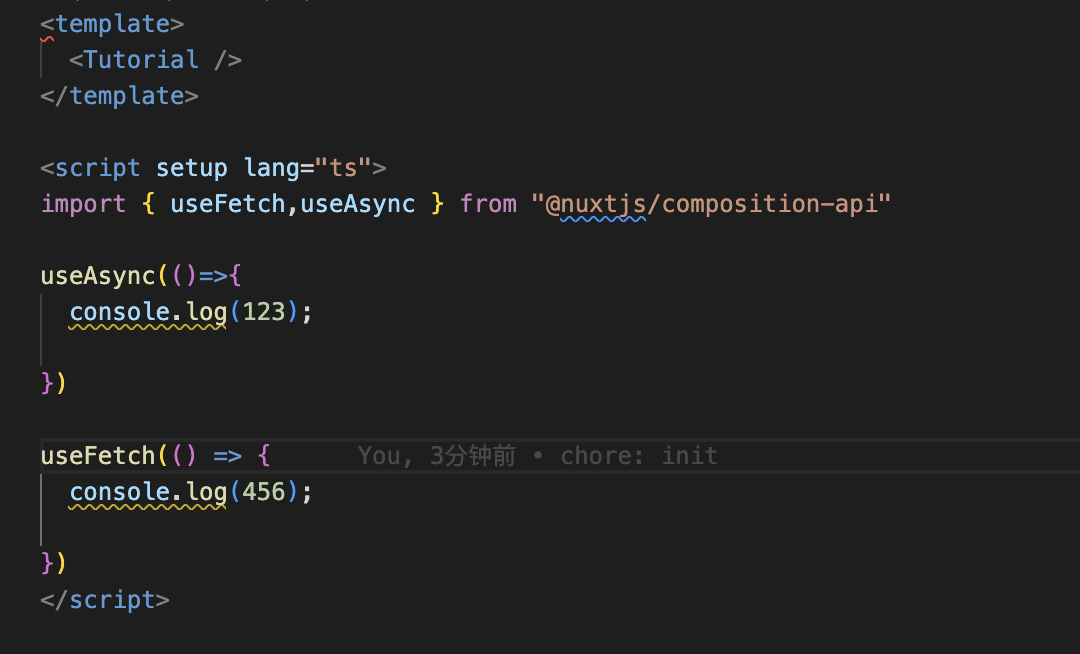The width and height of the screenshot is (1080, 654).
Task: Click the number 123
Action: coord(264,312)
